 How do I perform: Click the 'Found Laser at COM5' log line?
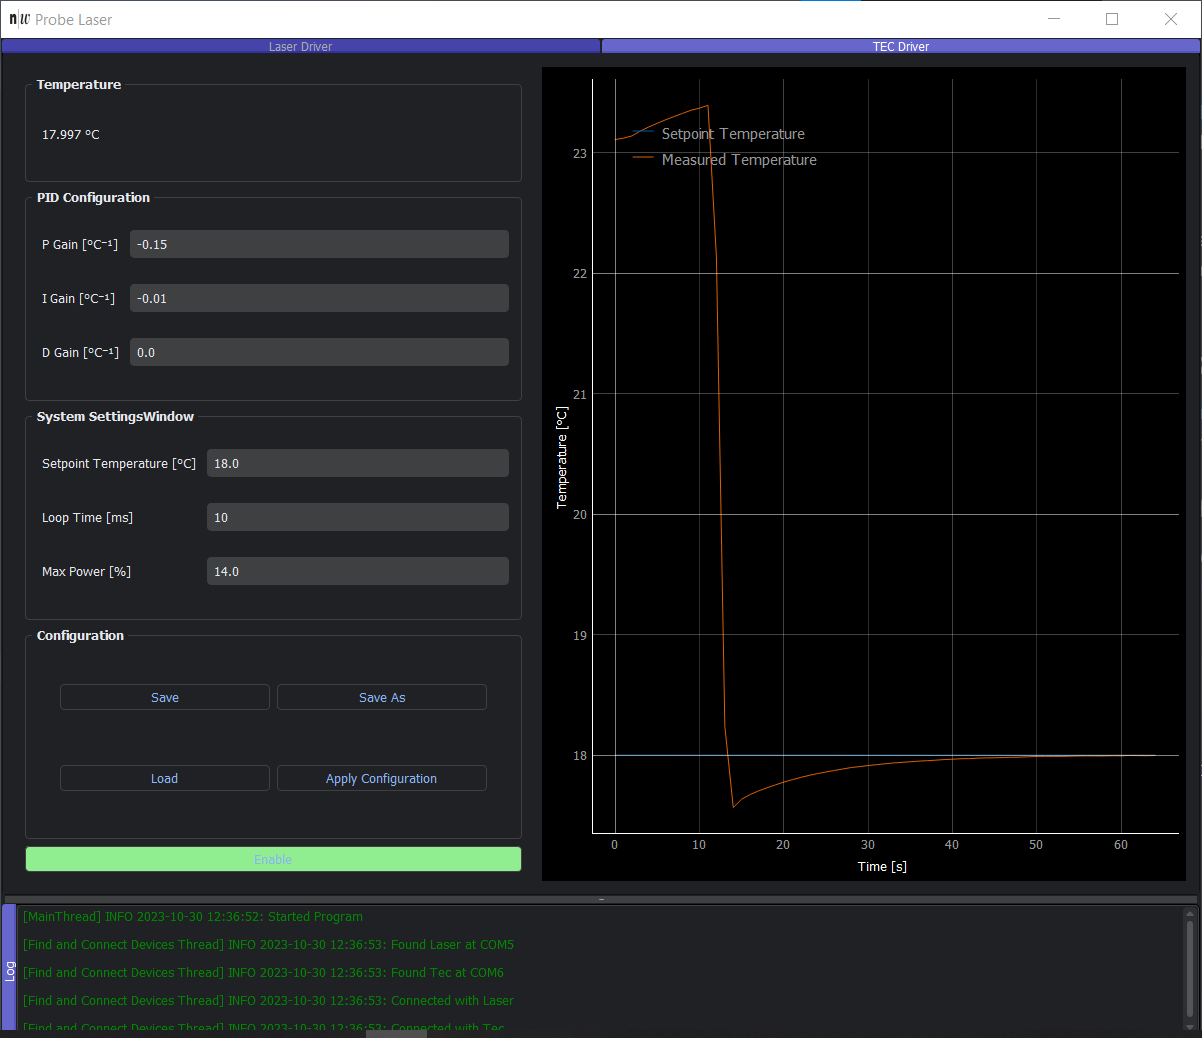(269, 944)
